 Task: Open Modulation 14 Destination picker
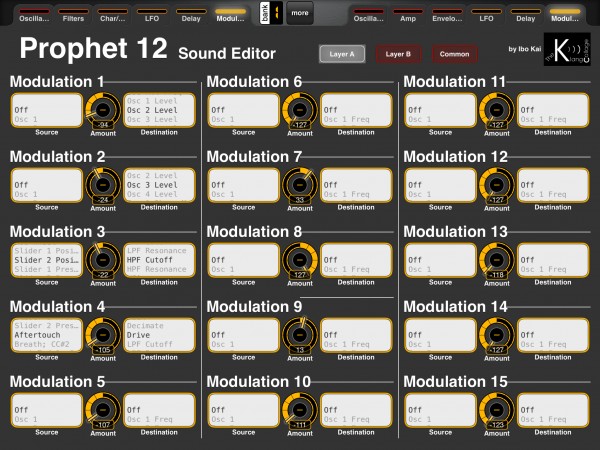click(553, 335)
